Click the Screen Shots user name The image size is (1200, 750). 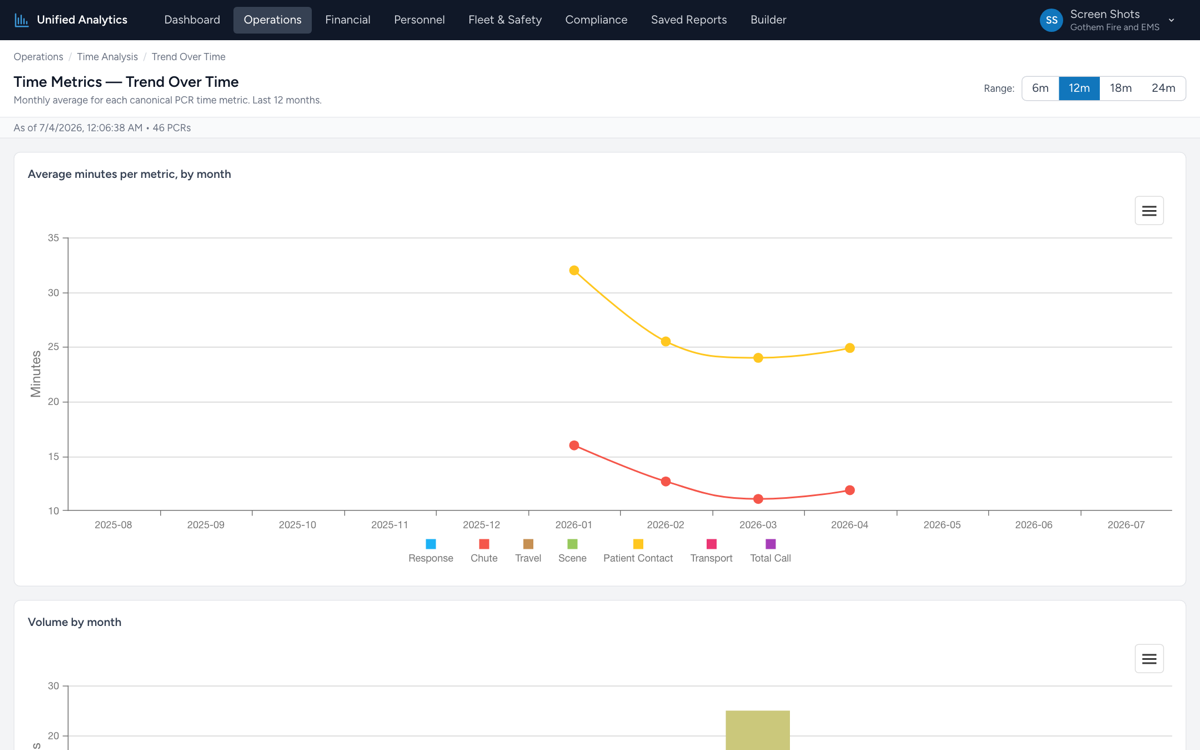click(x=1105, y=14)
